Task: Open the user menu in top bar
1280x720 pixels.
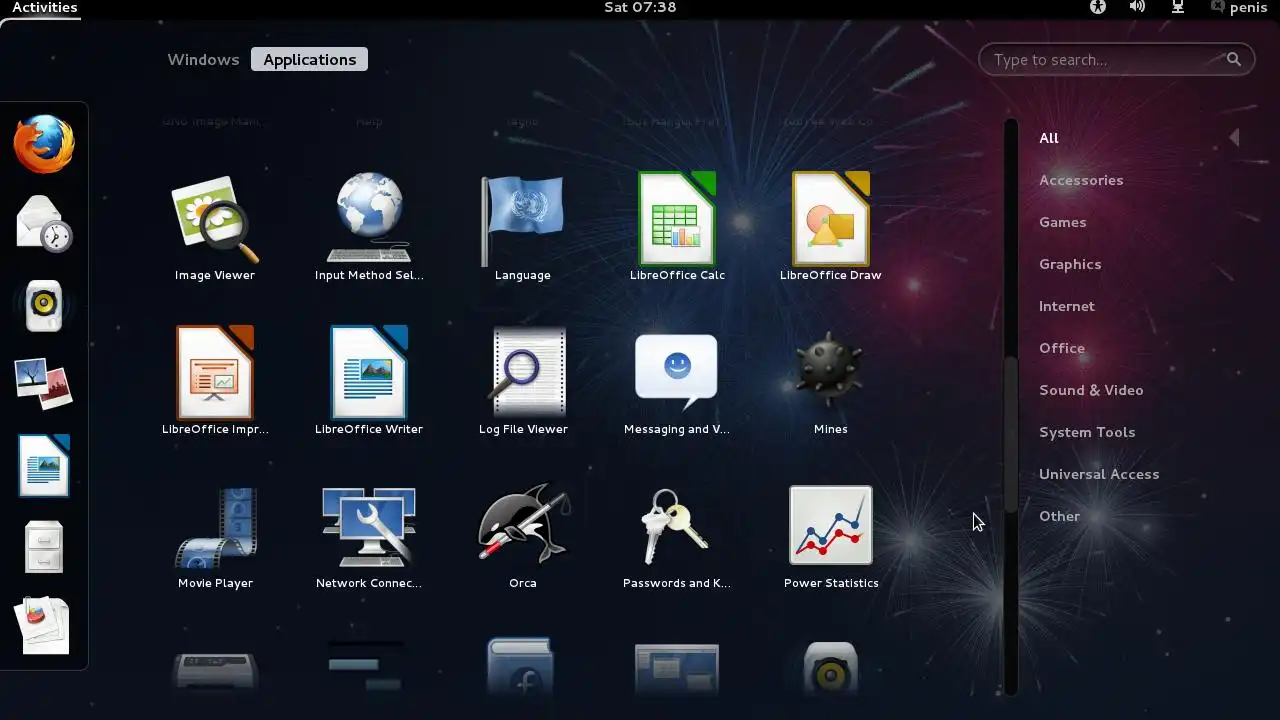Action: (x=1239, y=7)
